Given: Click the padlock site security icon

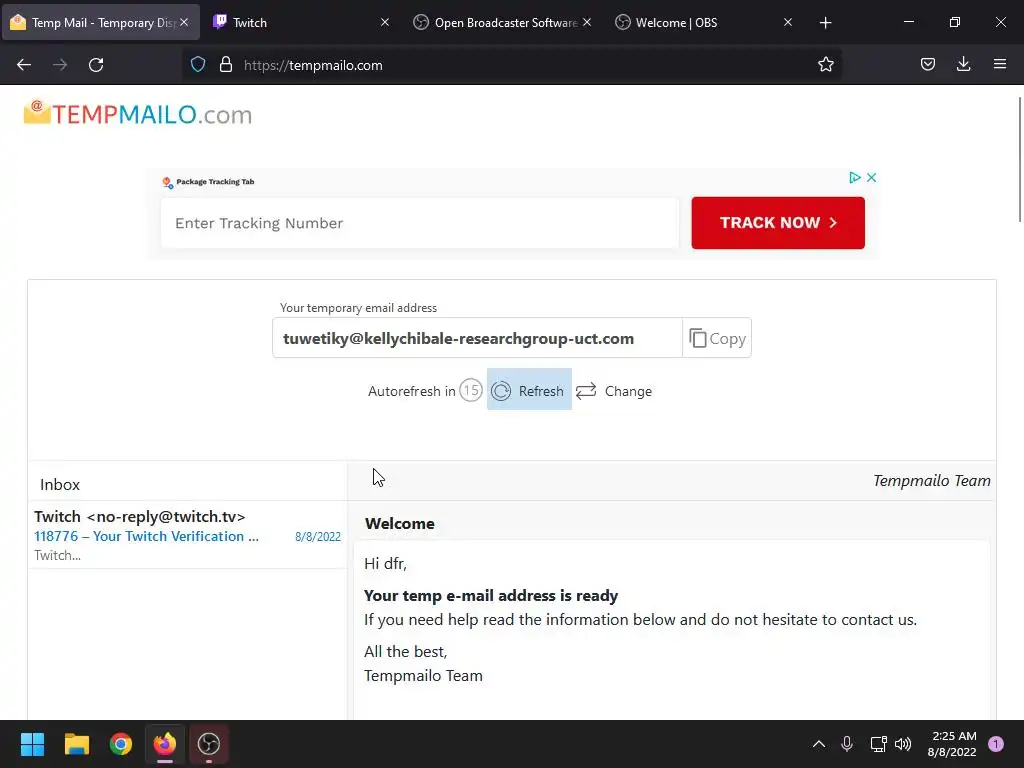Looking at the screenshot, I should [226, 64].
